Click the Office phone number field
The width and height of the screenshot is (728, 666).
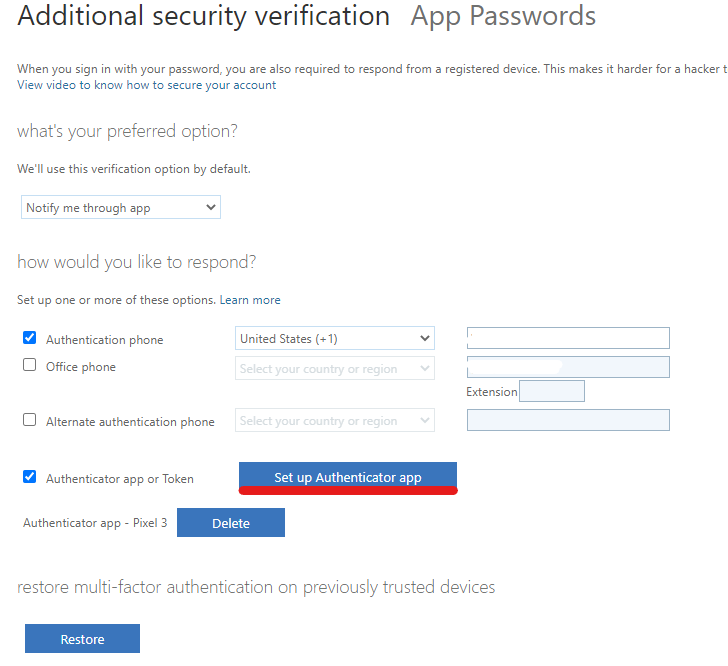tap(568, 367)
